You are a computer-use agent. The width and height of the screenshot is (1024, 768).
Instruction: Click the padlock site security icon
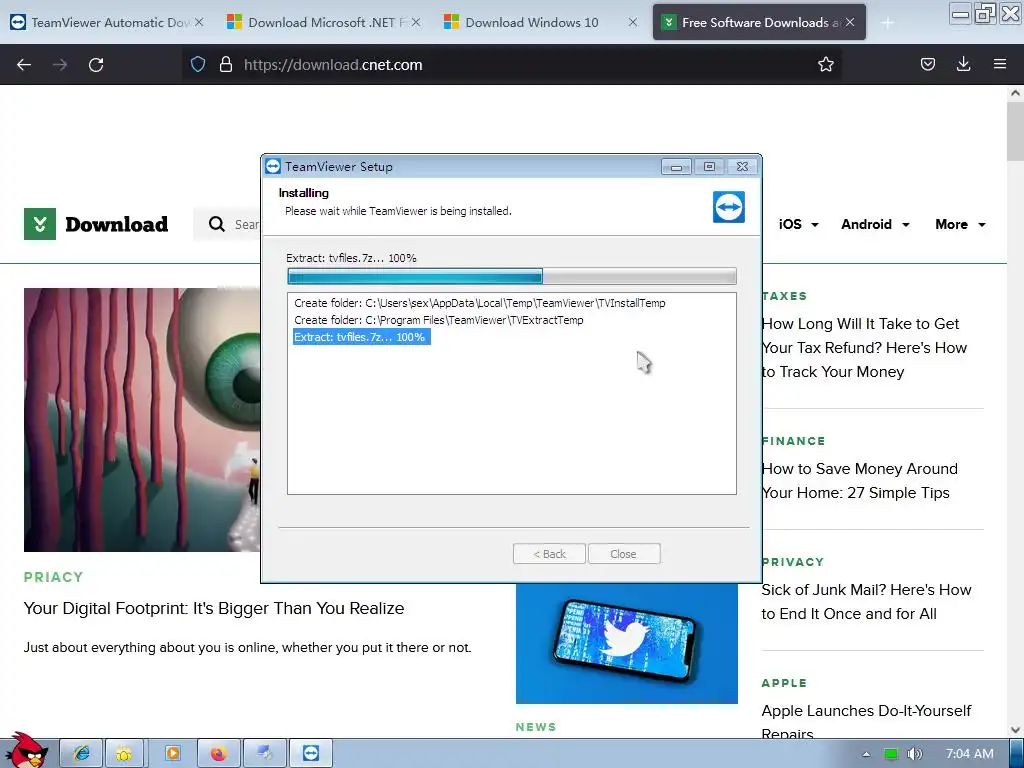tap(226, 64)
